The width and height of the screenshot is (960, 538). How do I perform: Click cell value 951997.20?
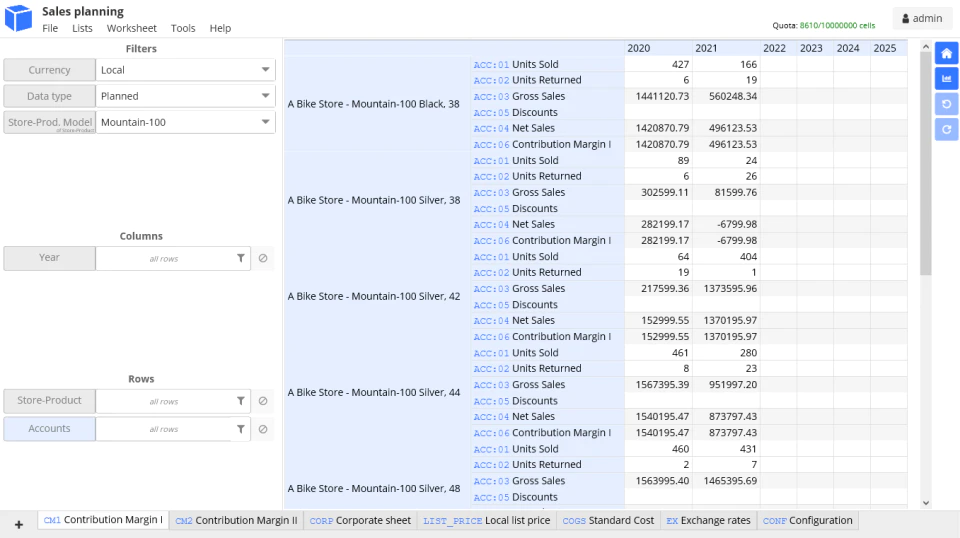pyautogui.click(x=726, y=384)
